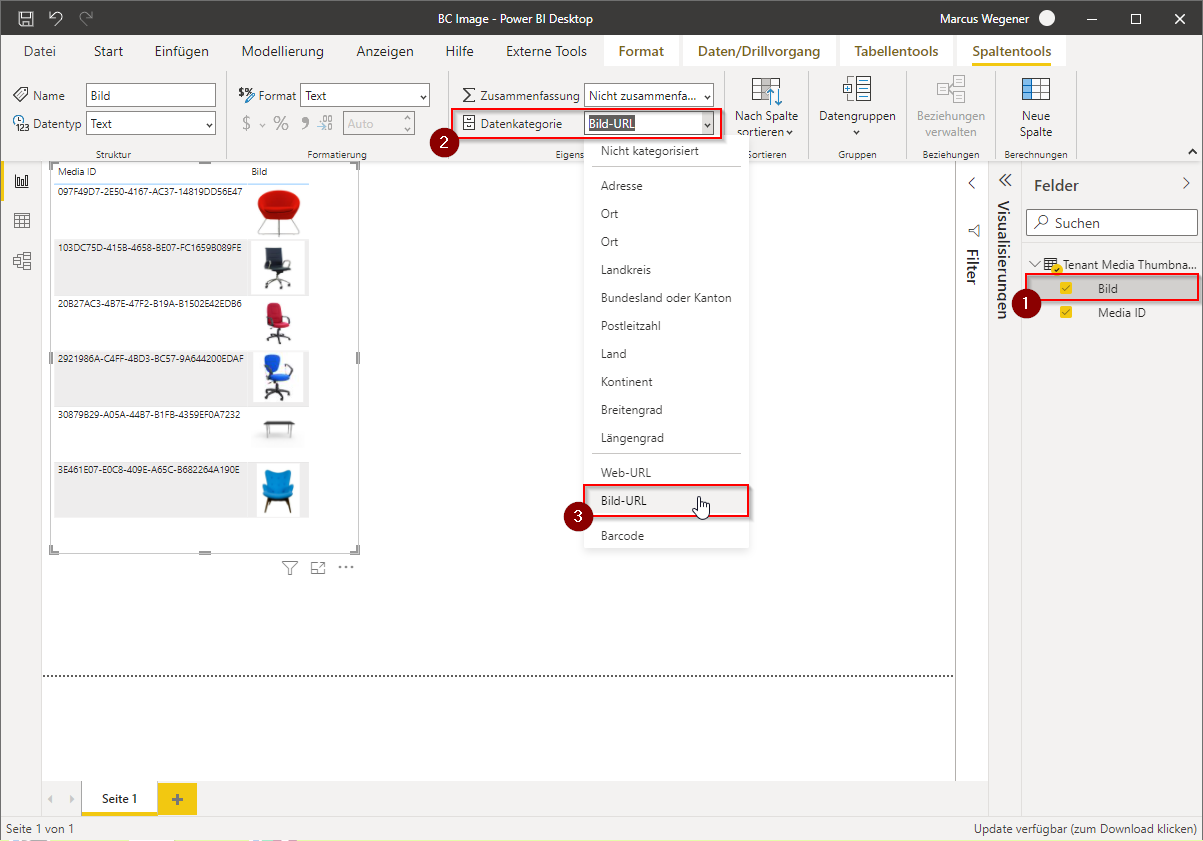1203x841 pixels.
Task: Click the Undo arrow icon
Action: click(x=56, y=18)
